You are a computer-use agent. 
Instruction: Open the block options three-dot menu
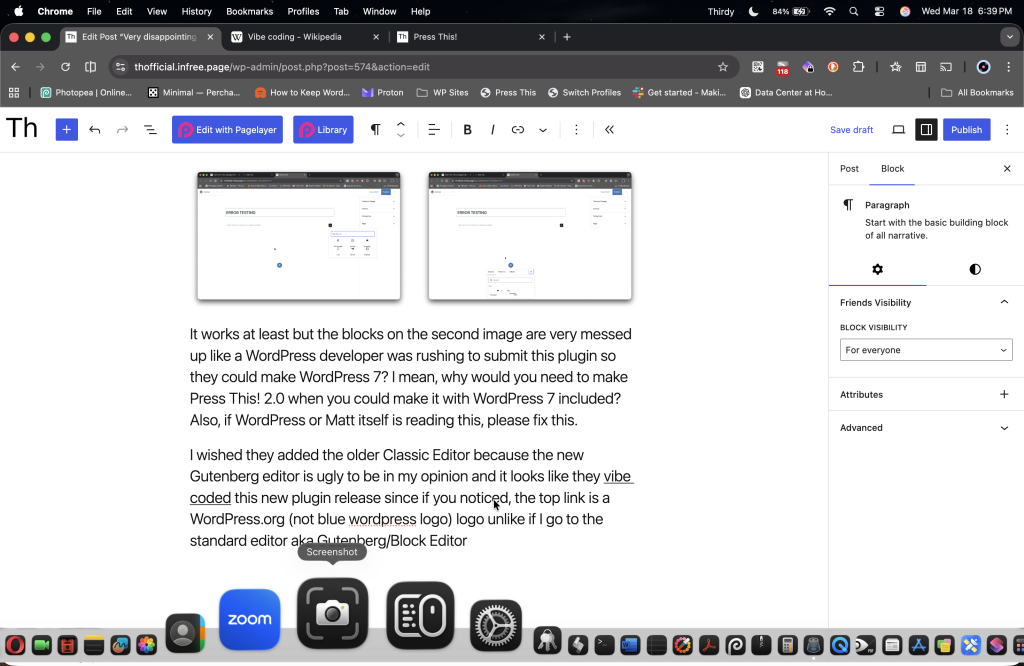click(576, 130)
